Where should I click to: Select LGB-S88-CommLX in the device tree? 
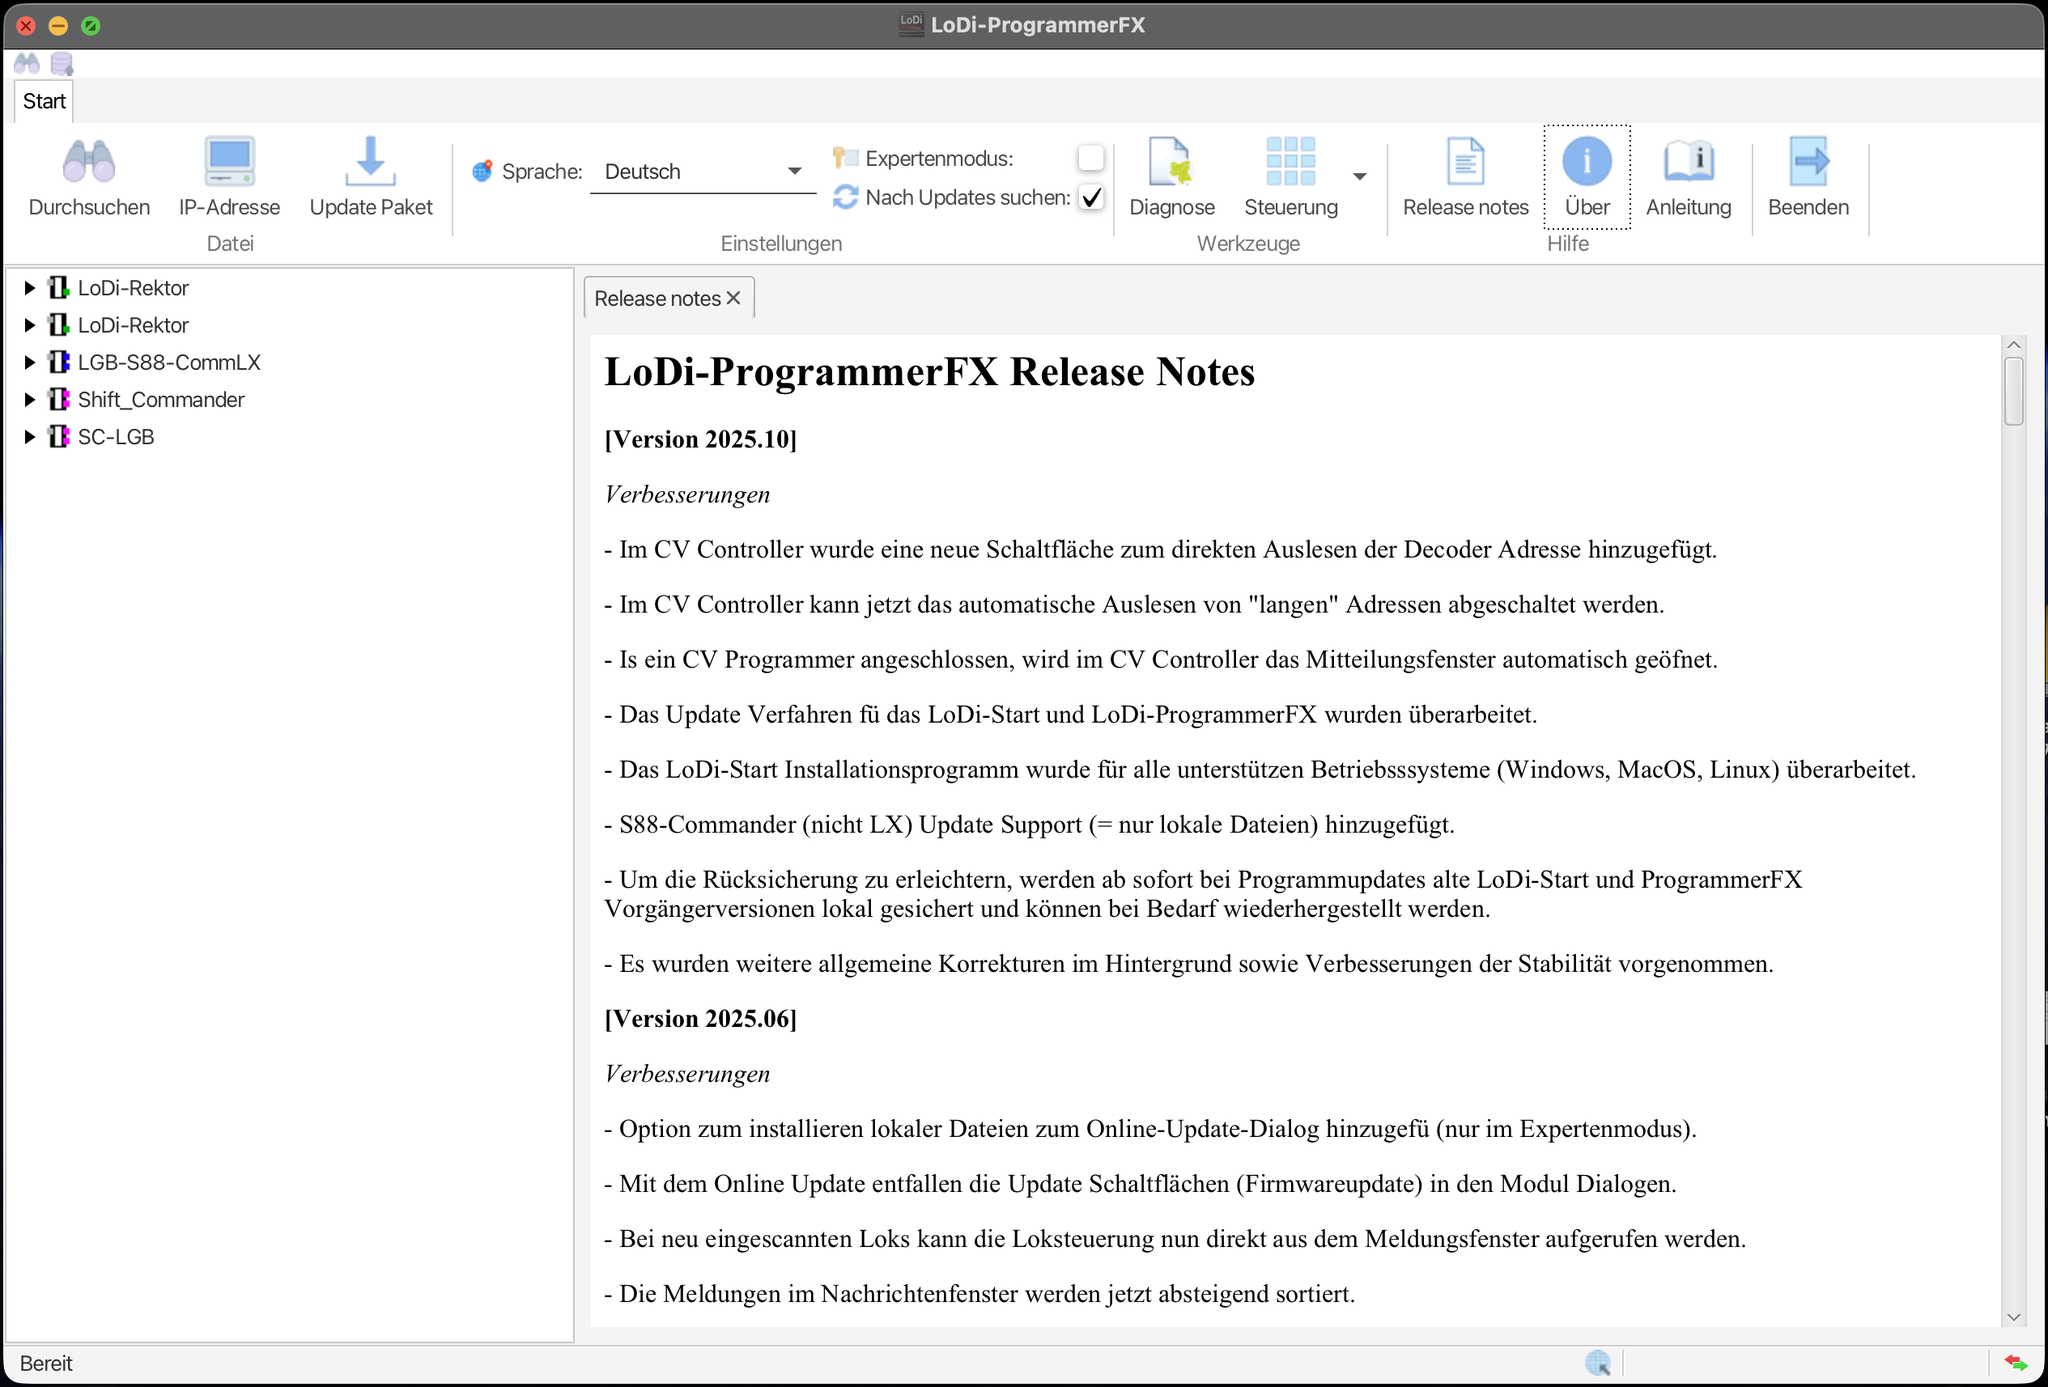(x=169, y=362)
